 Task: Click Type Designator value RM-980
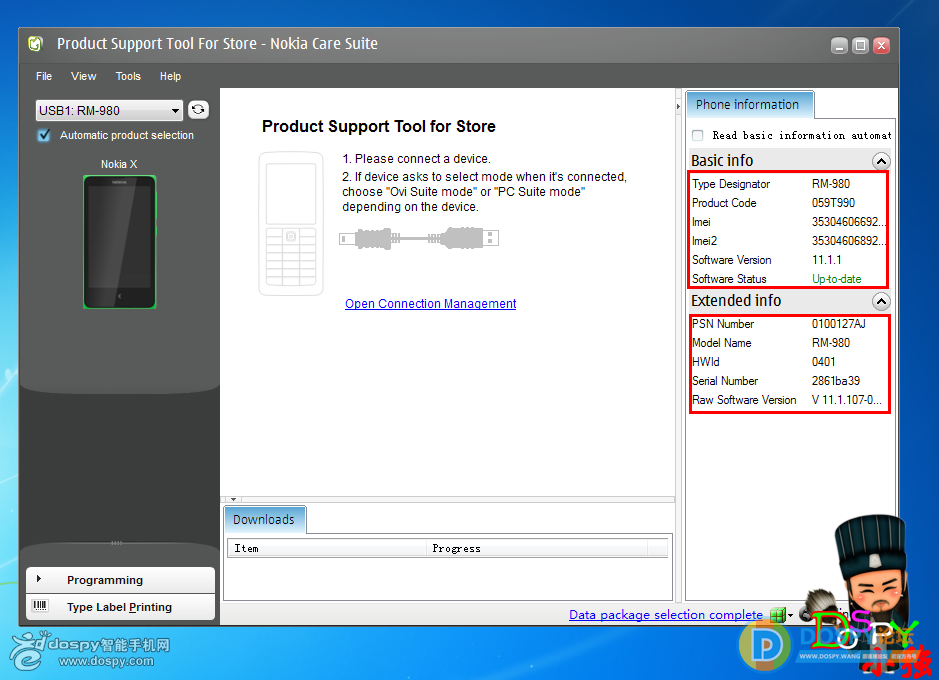coord(831,184)
